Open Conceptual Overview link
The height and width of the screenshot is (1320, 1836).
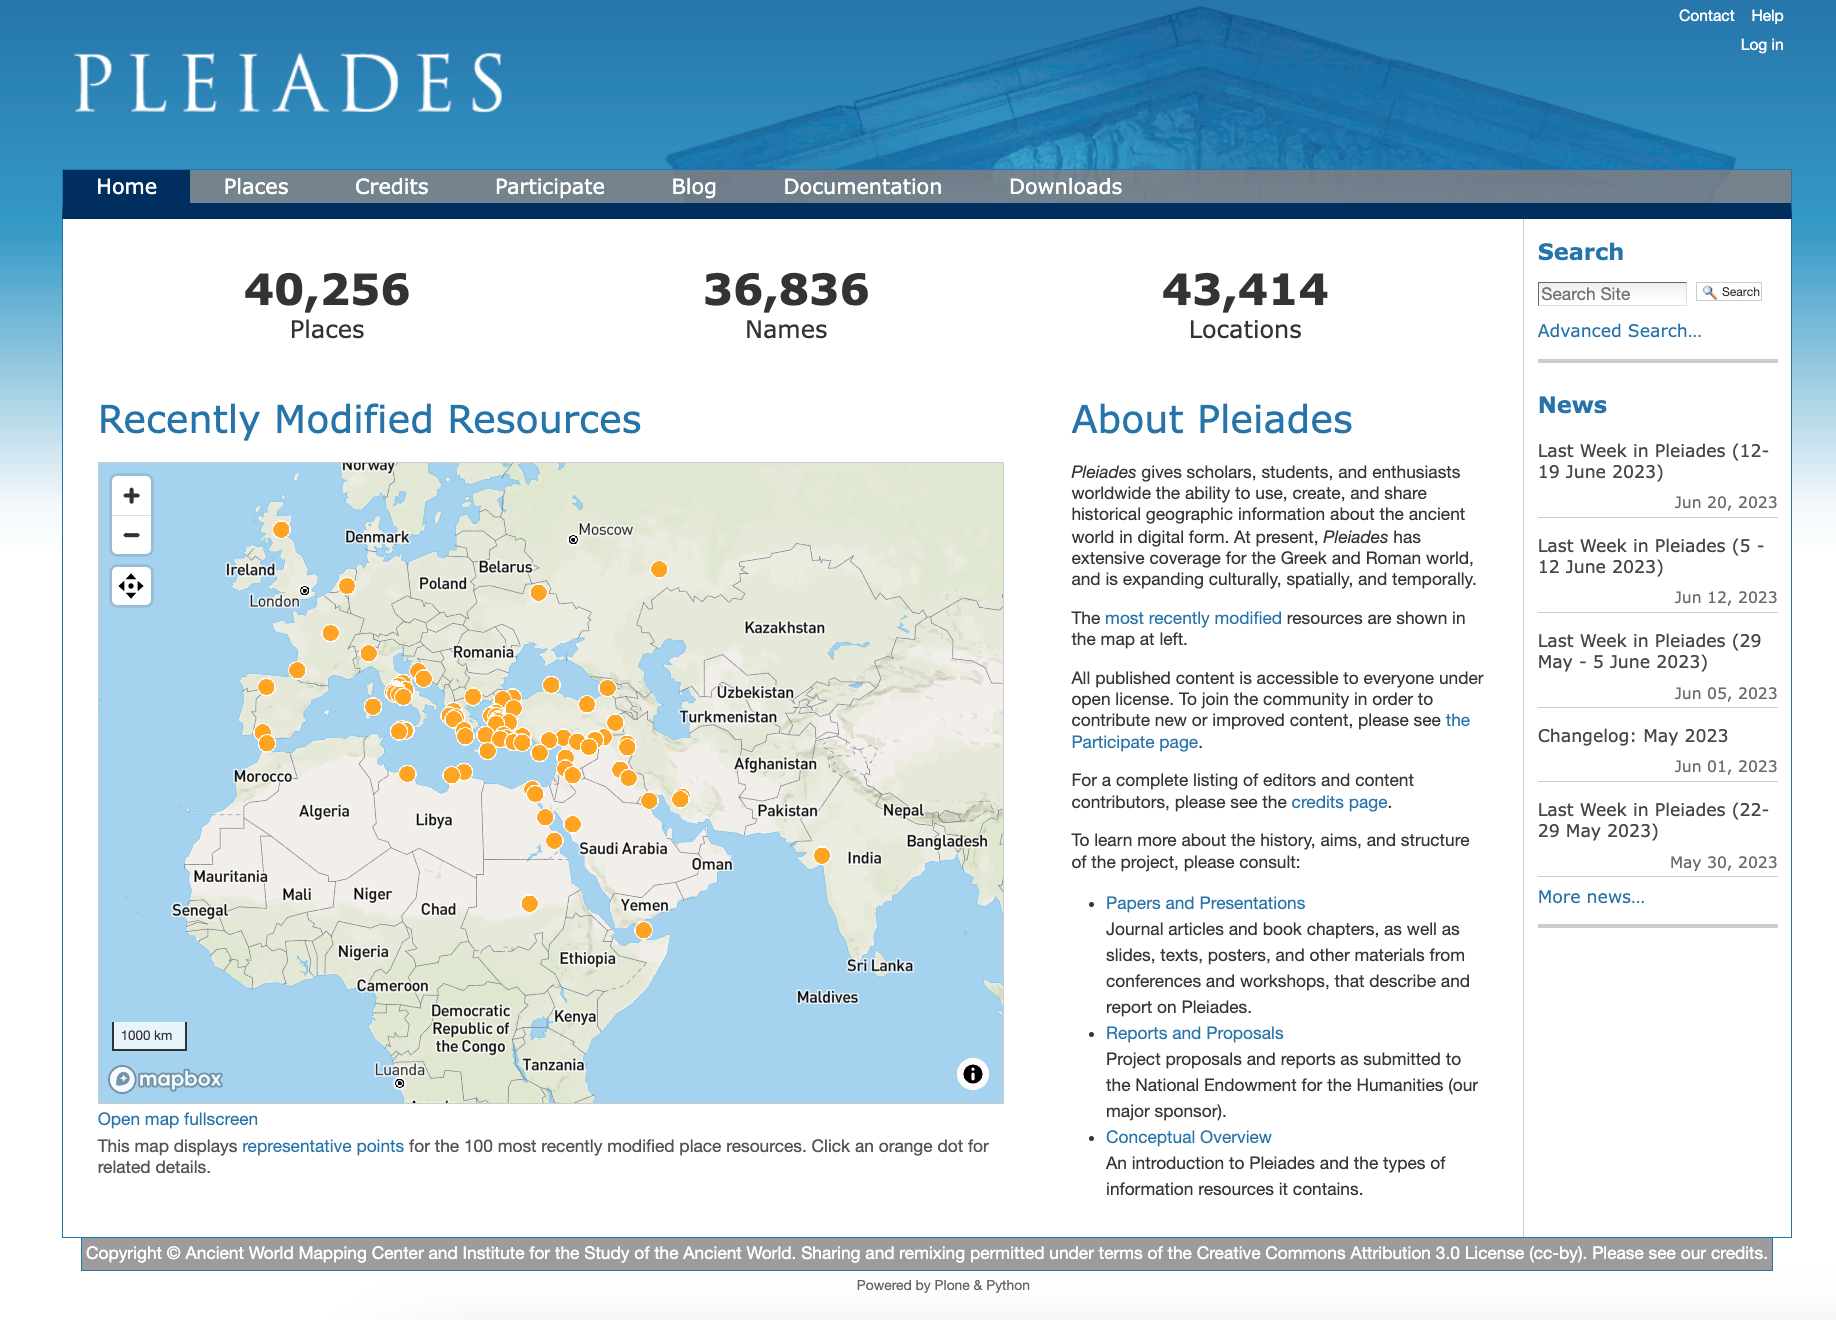coord(1188,1137)
